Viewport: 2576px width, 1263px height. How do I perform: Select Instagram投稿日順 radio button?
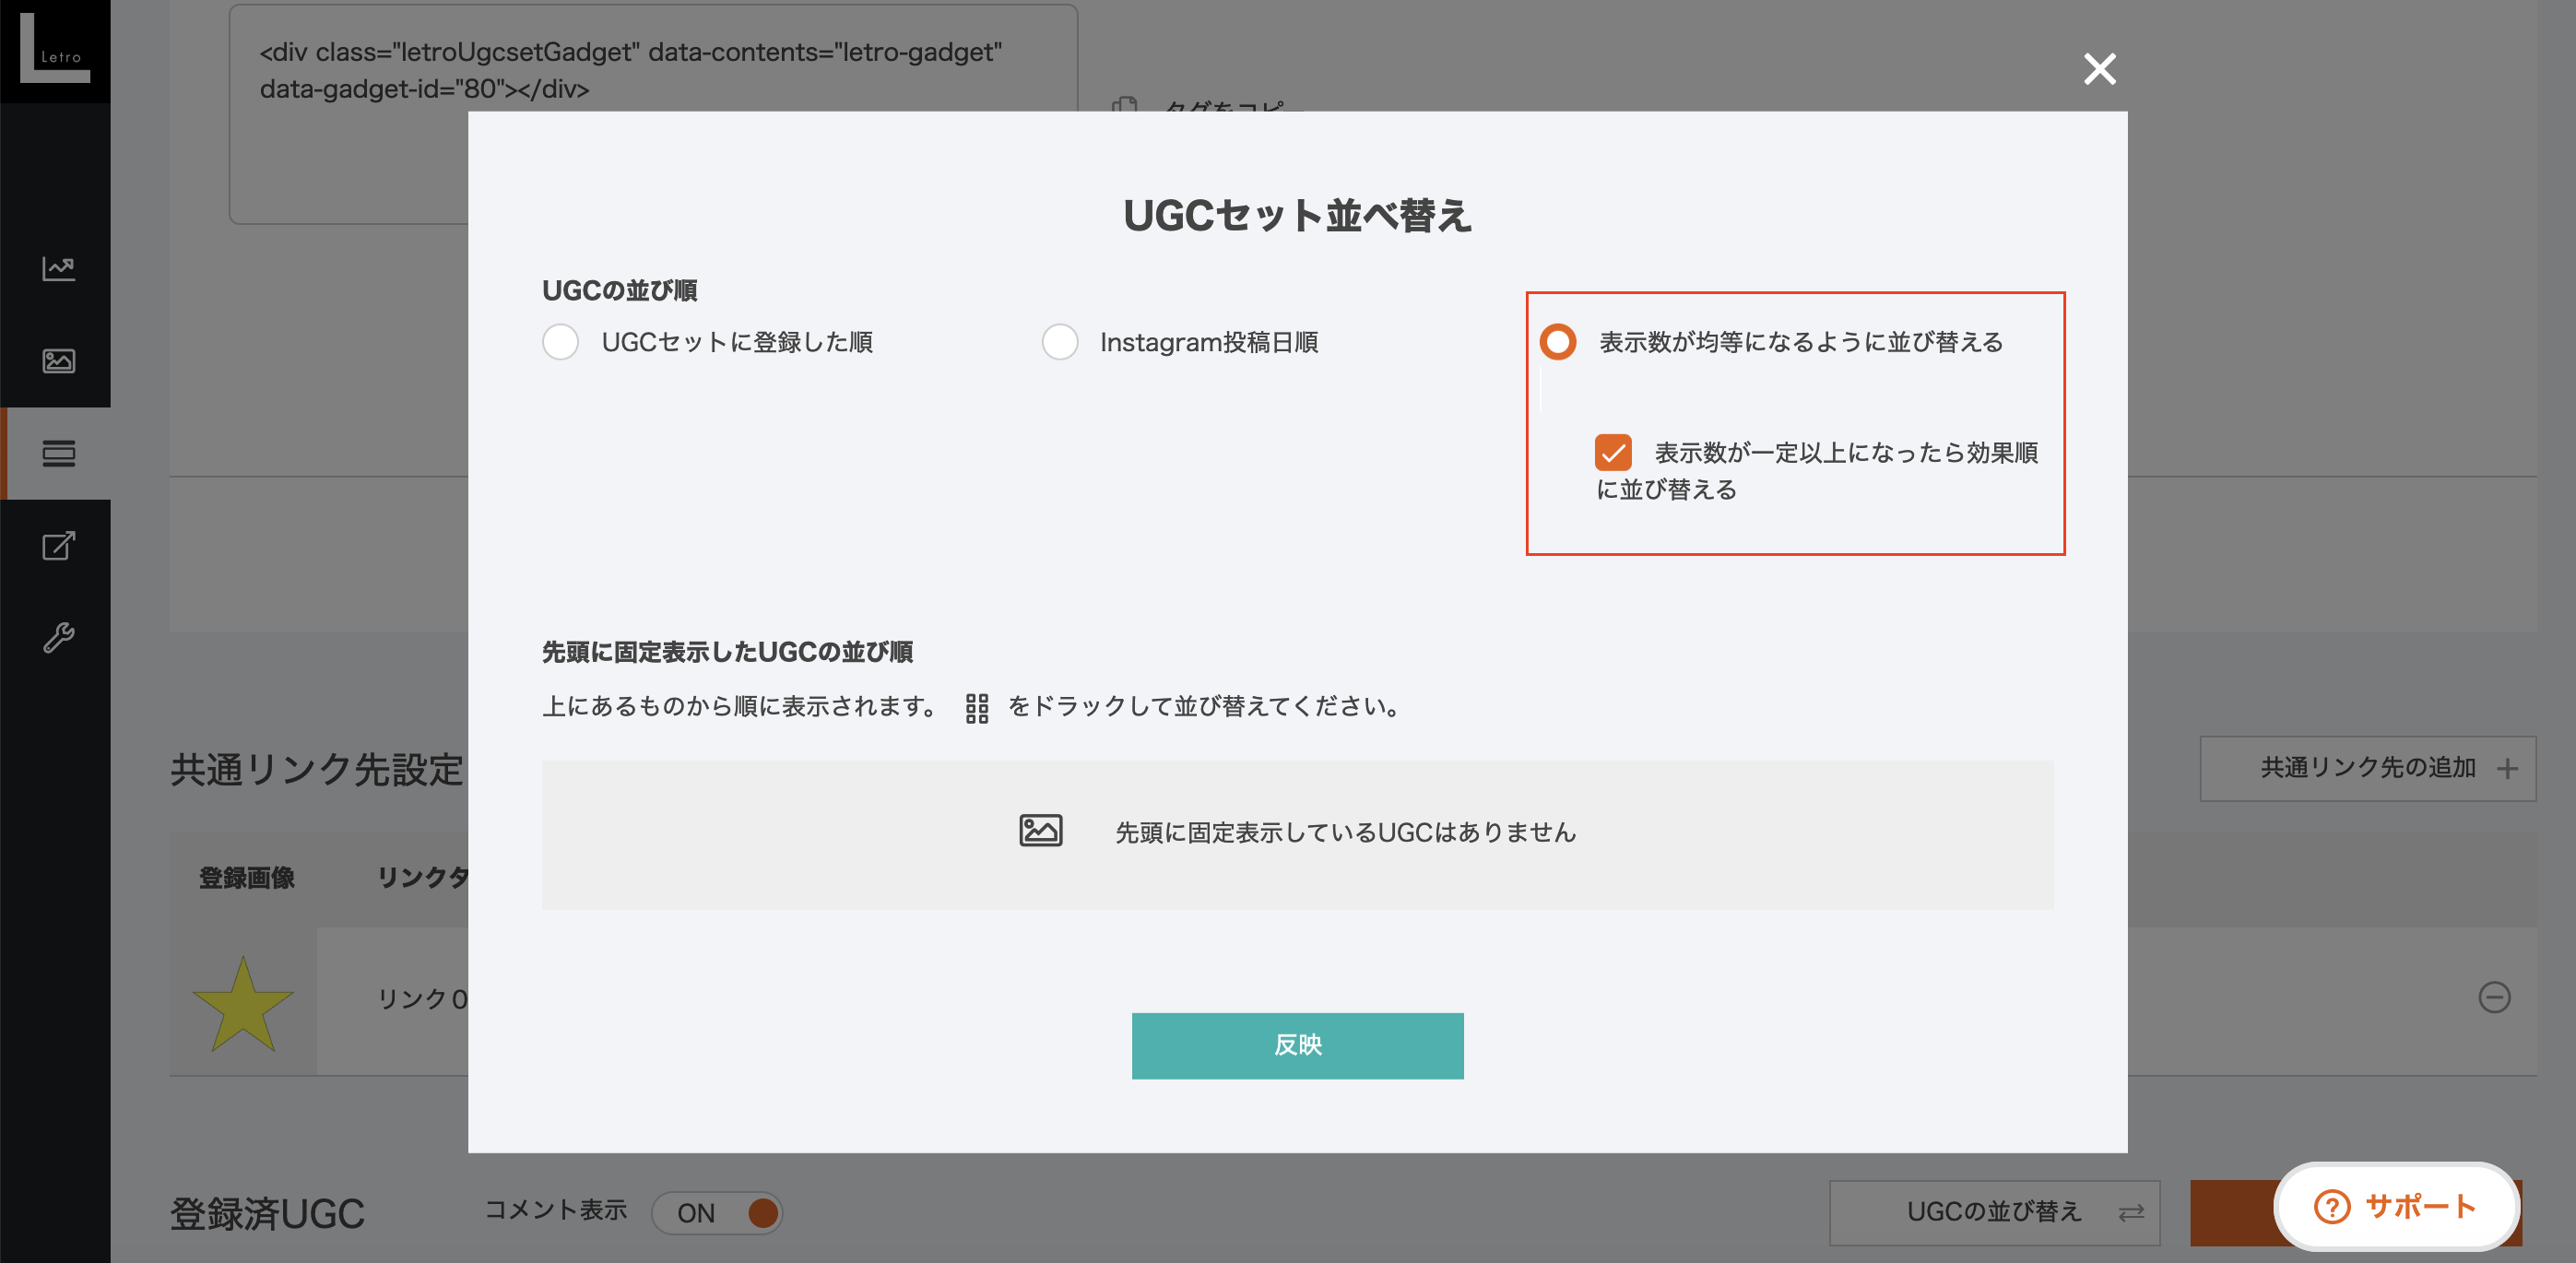click(1059, 342)
